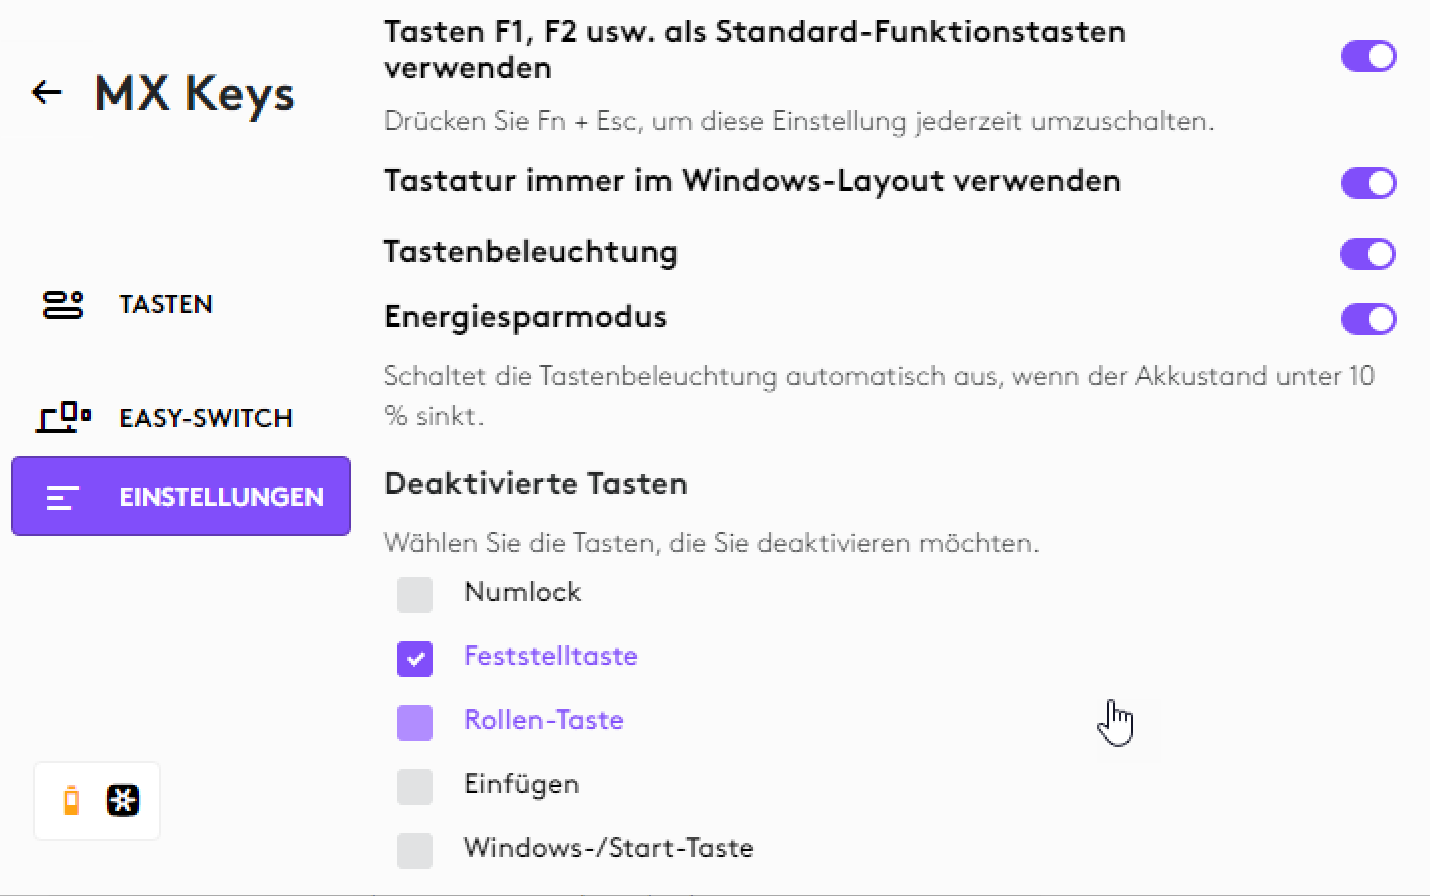
Task: Disable always use Windows layout toggle
Action: (1368, 183)
